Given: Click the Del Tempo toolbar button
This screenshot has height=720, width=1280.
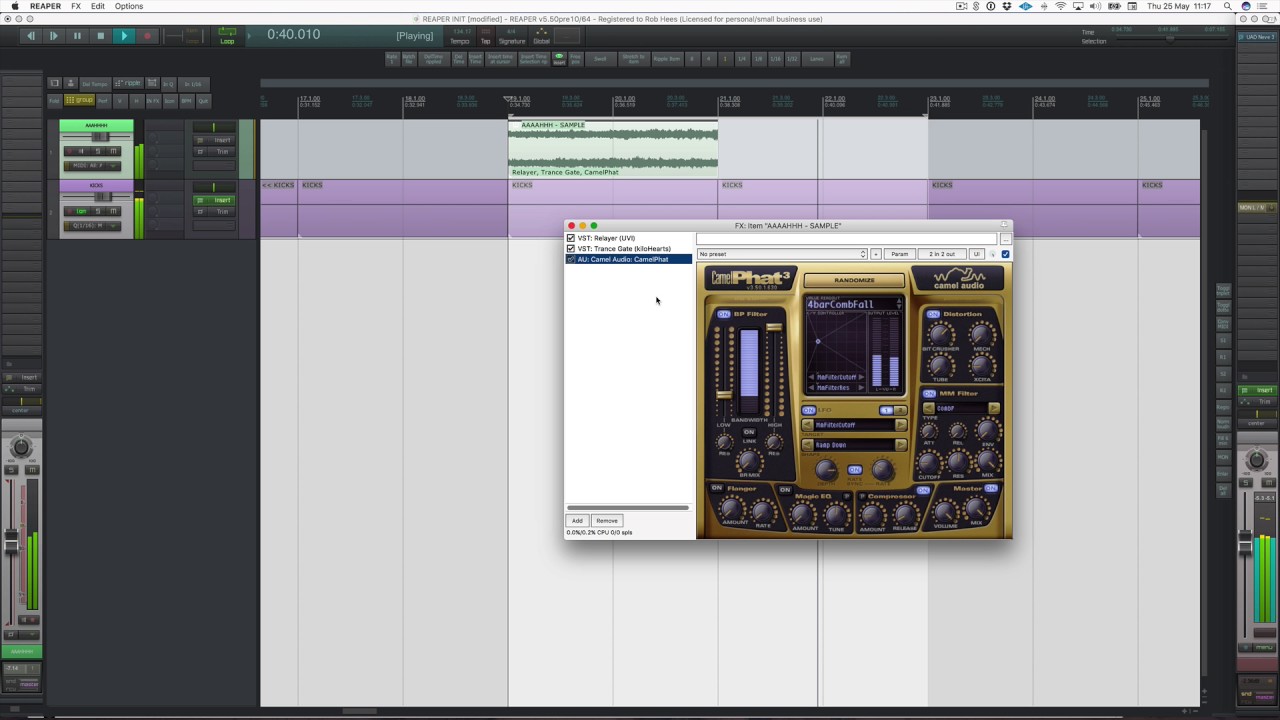Looking at the screenshot, I should click(94, 84).
